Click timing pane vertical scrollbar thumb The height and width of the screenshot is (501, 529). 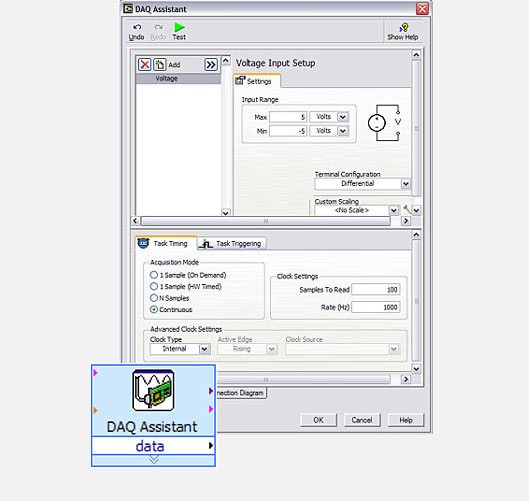click(416, 301)
